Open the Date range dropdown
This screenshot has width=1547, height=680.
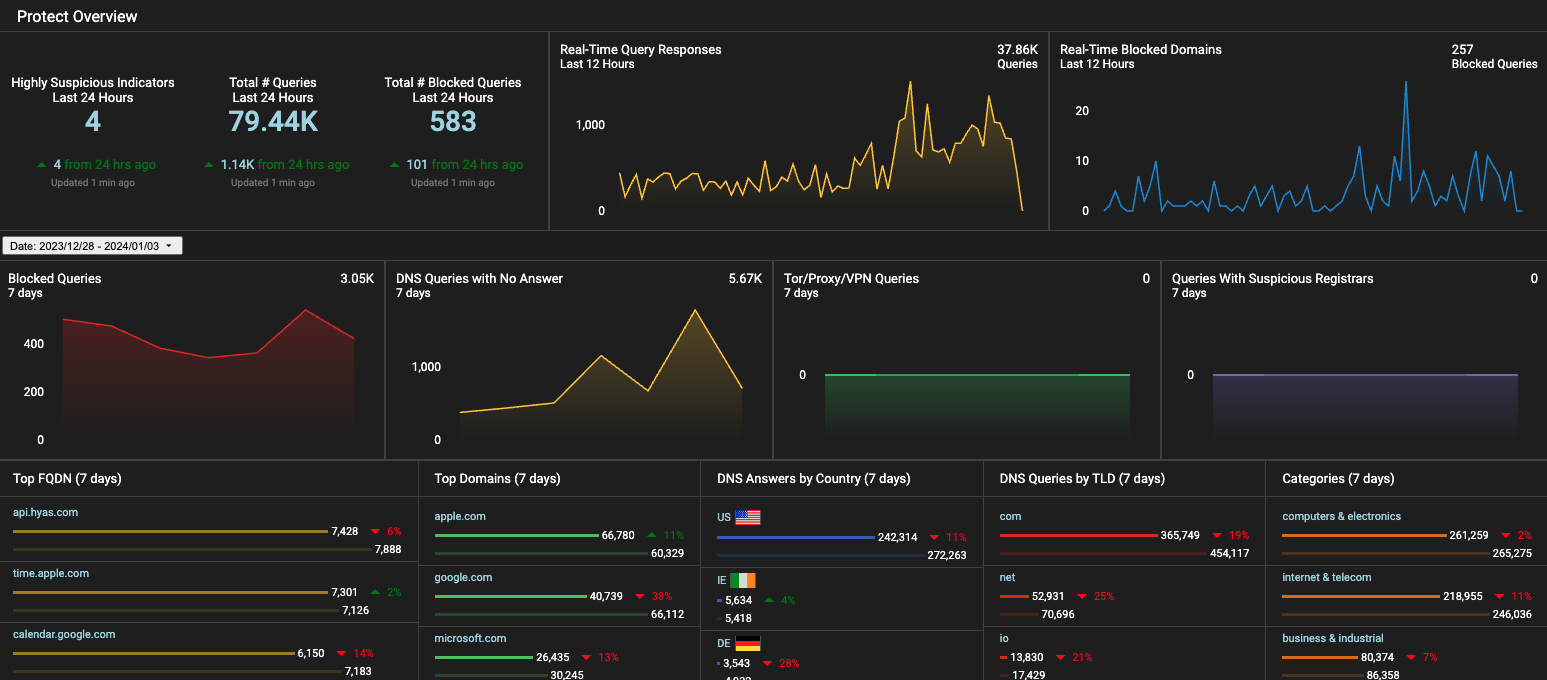92,246
